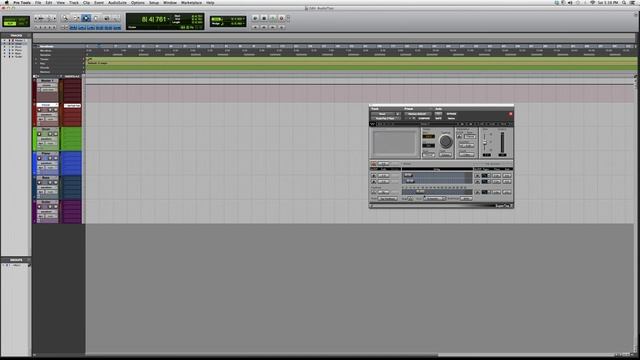The height and width of the screenshot is (360, 640).
Task: Open the Vocal track view selector
Action: (46, 115)
